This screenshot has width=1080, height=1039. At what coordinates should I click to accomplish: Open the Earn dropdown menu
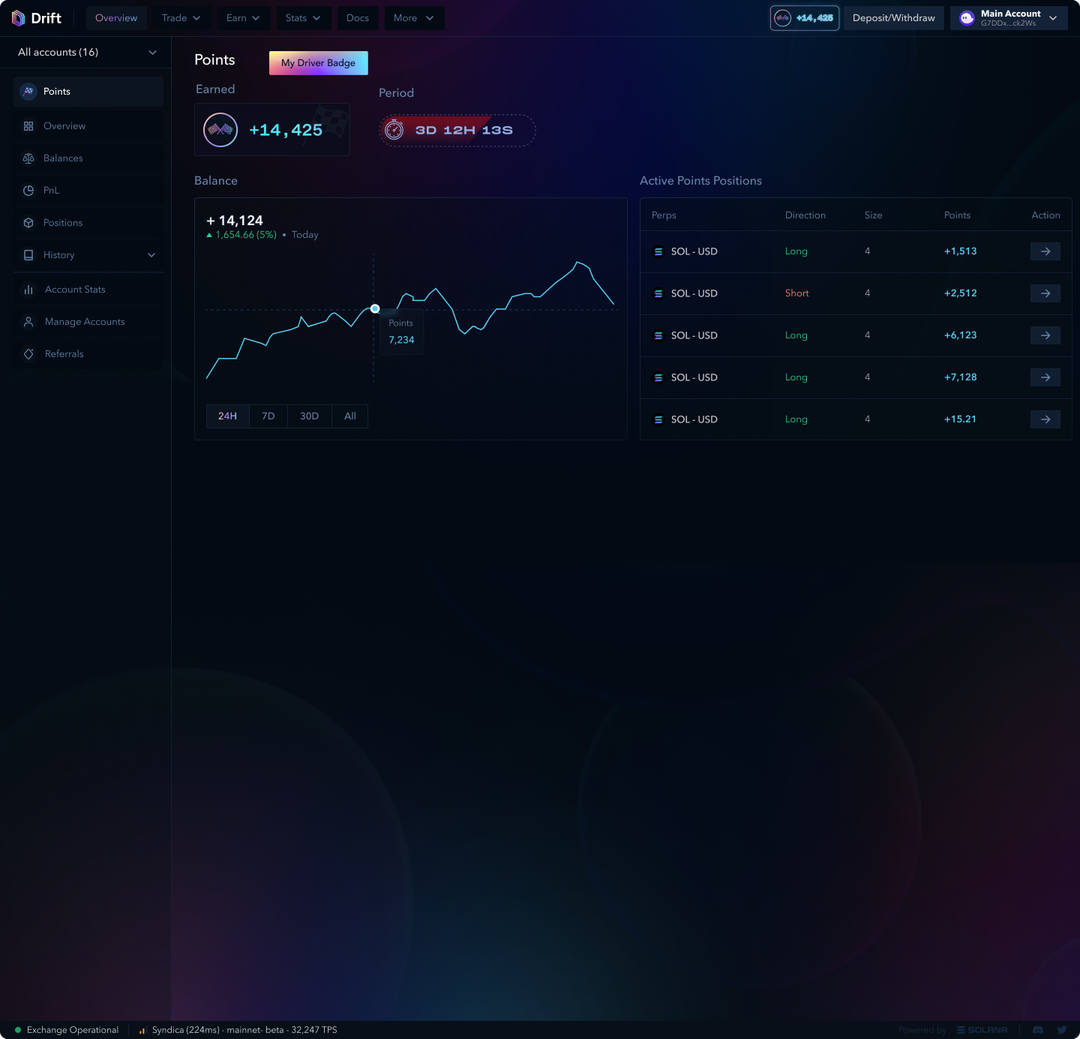(242, 18)
